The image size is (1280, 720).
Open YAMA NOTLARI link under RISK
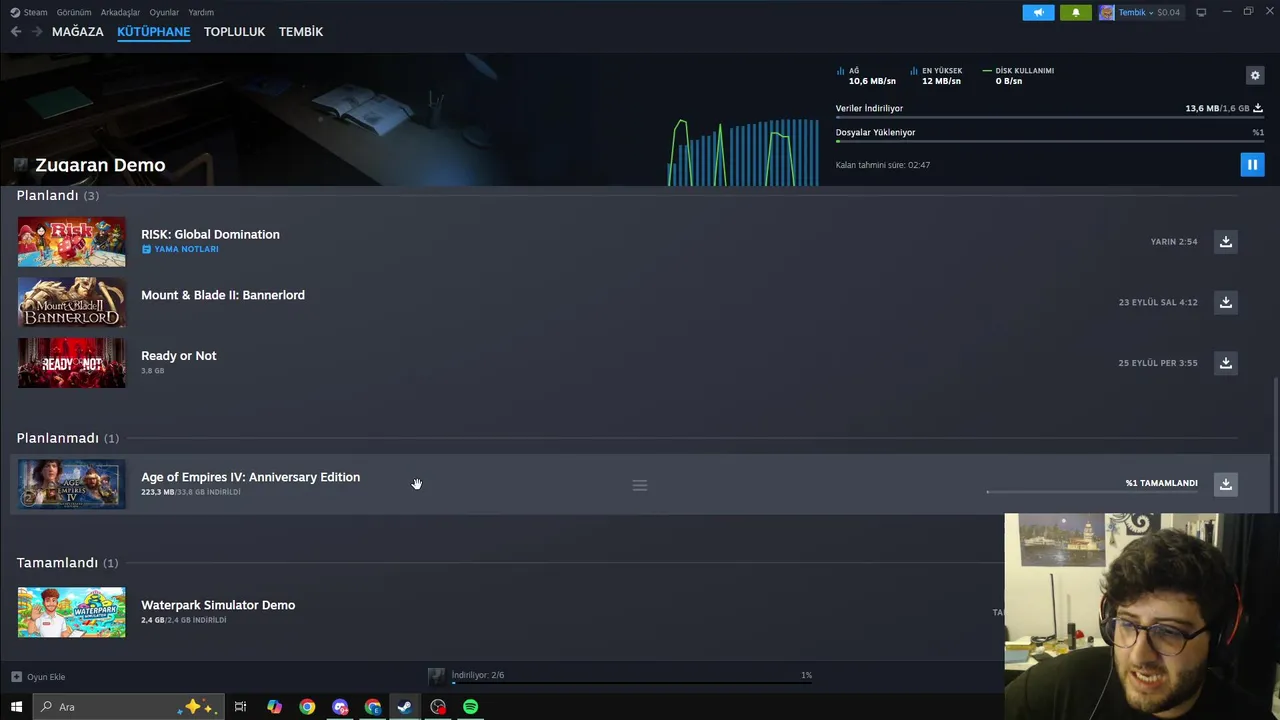pyautogui.click(x=180, y=249)
